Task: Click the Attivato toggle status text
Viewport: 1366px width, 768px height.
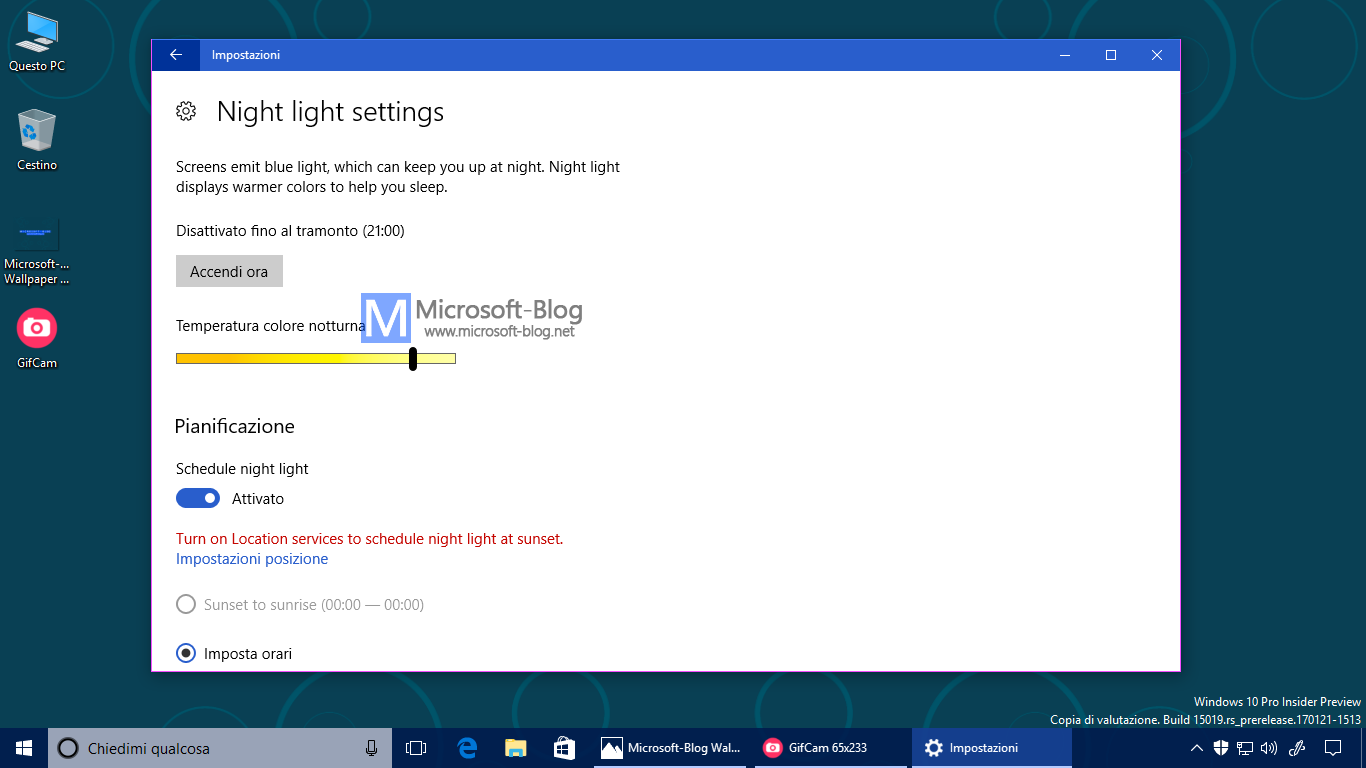Action: (258, 499)
